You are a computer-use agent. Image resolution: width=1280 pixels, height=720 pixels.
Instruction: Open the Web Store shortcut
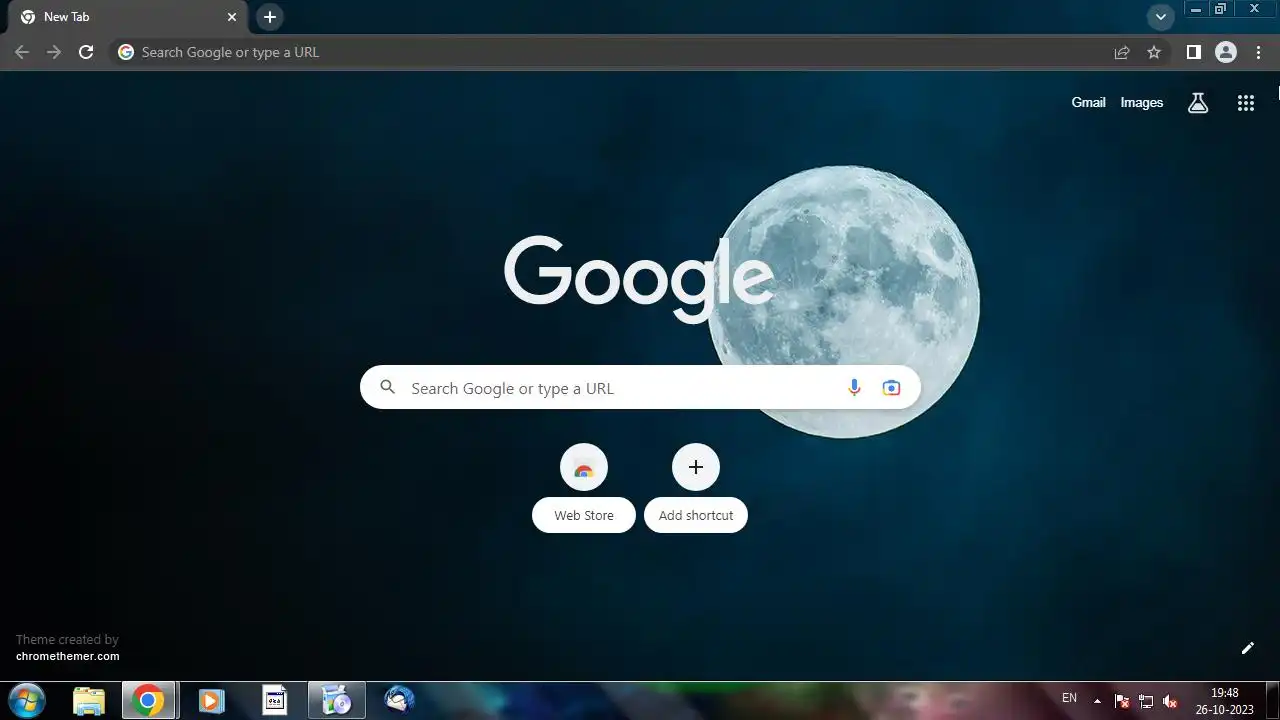pyautogui.click(x=584, y=488)
